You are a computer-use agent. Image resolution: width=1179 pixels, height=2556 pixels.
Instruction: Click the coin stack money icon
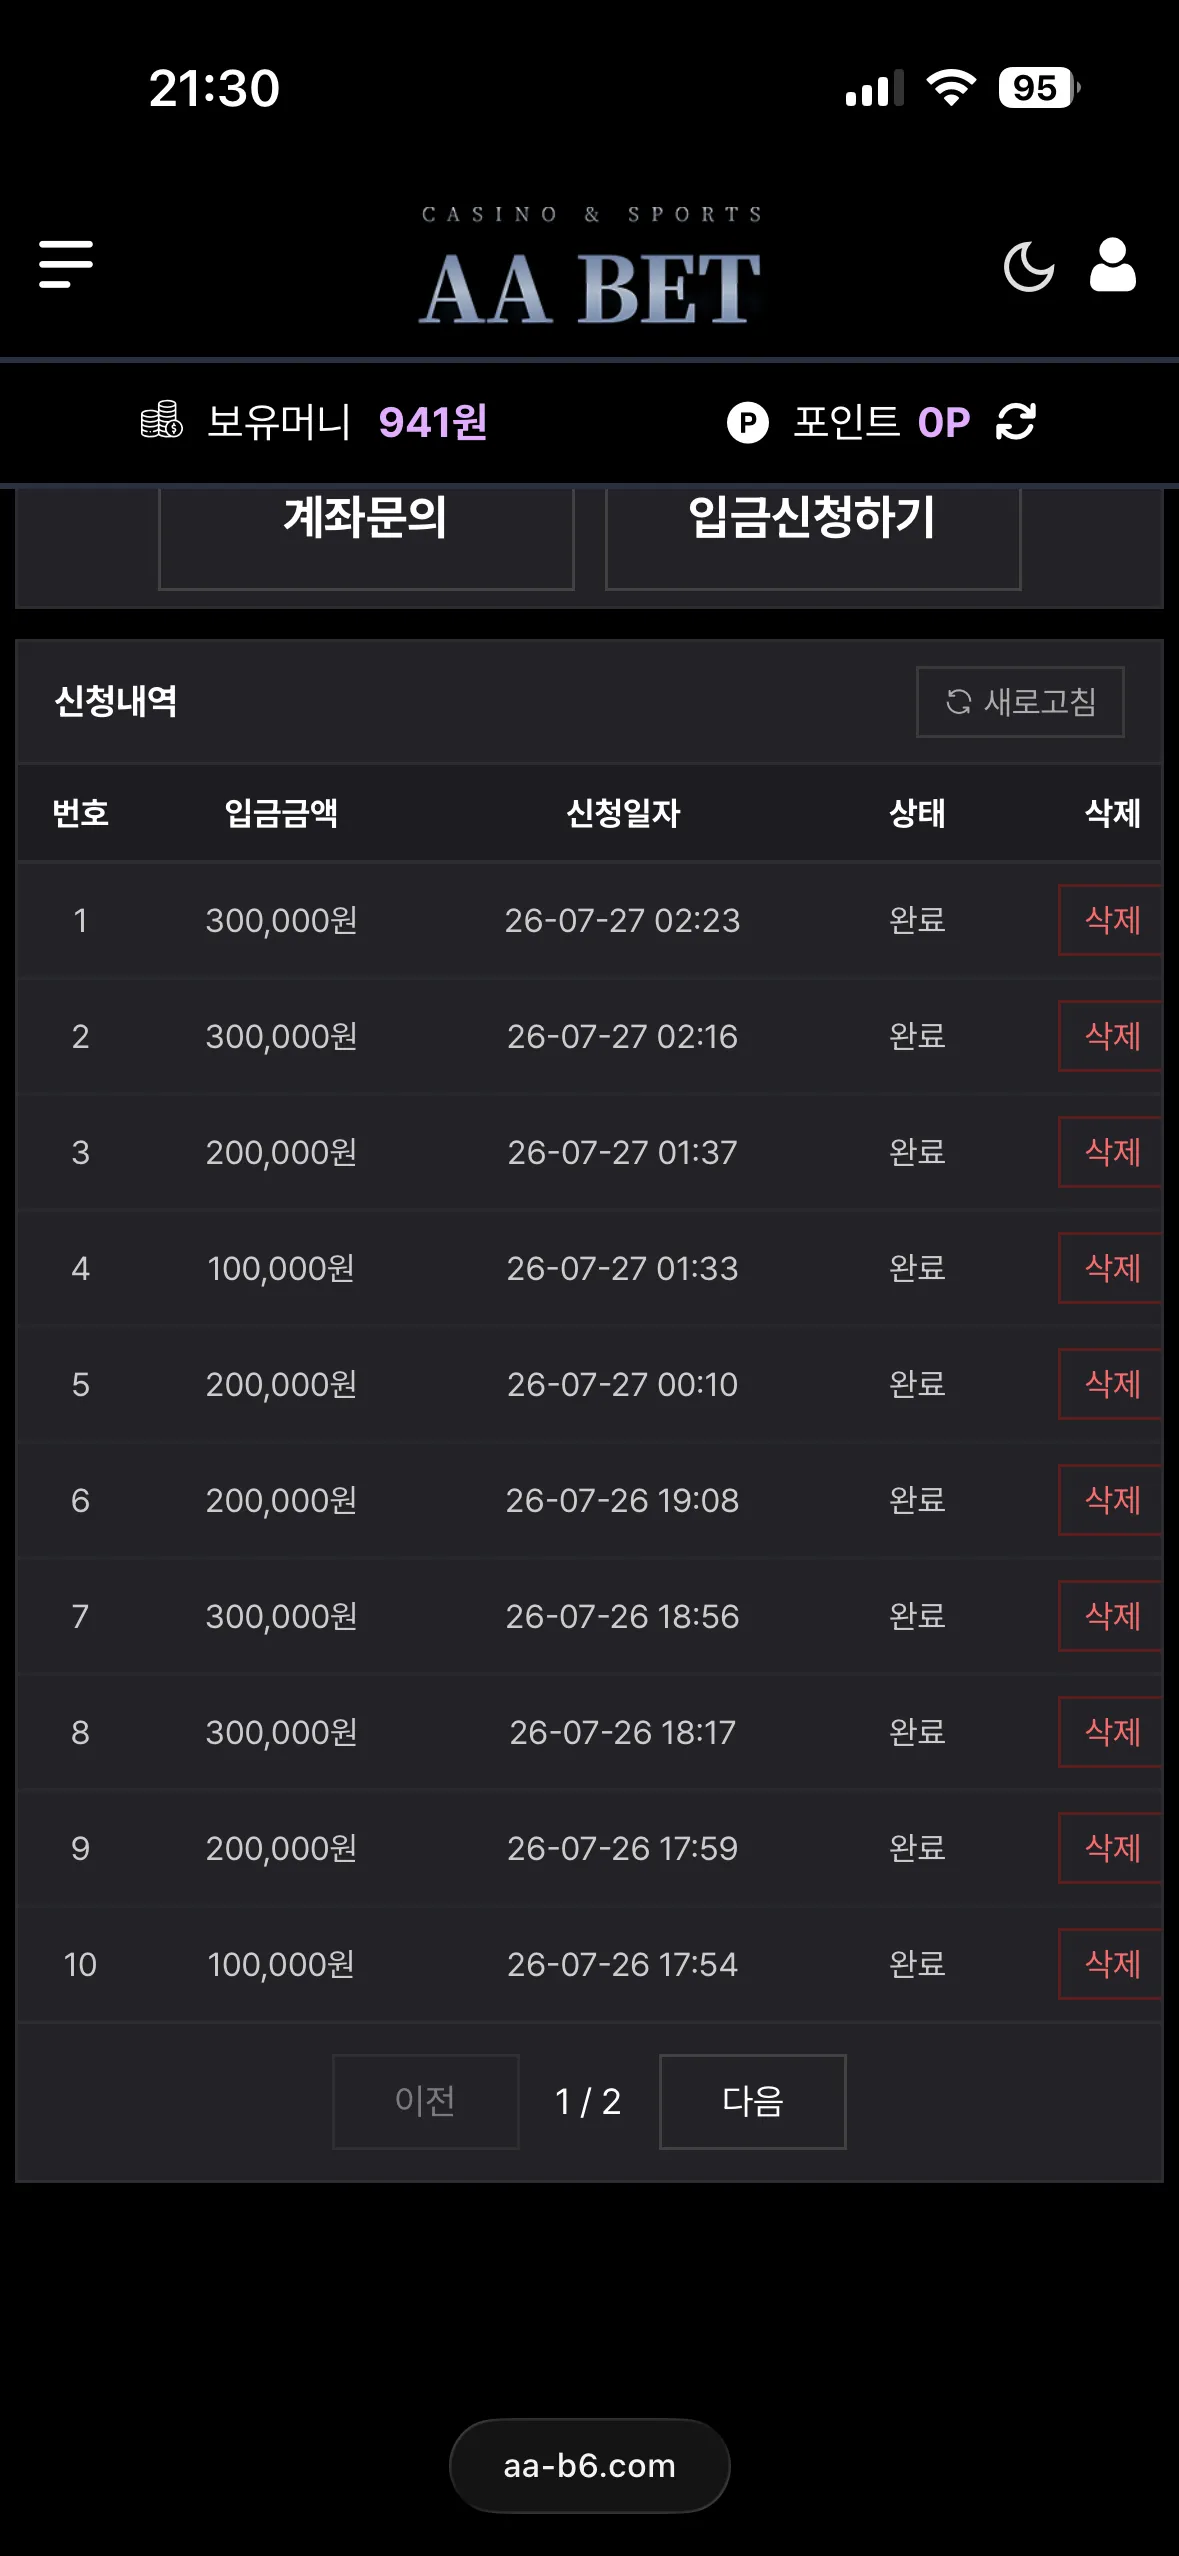click(161, 420)
